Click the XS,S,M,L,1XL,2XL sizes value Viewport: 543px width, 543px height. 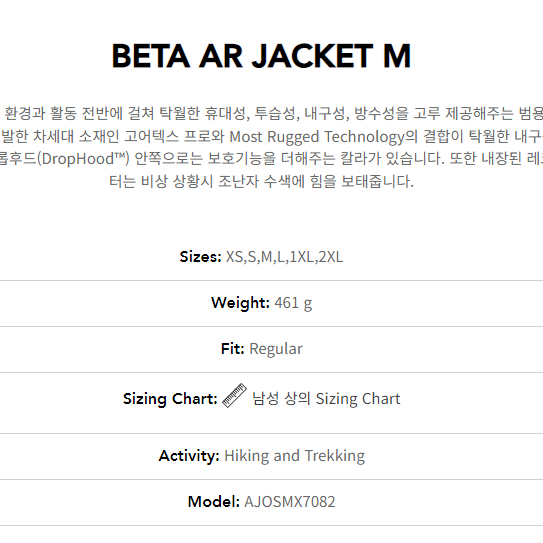pyautogui.click(x=284, y=257)
